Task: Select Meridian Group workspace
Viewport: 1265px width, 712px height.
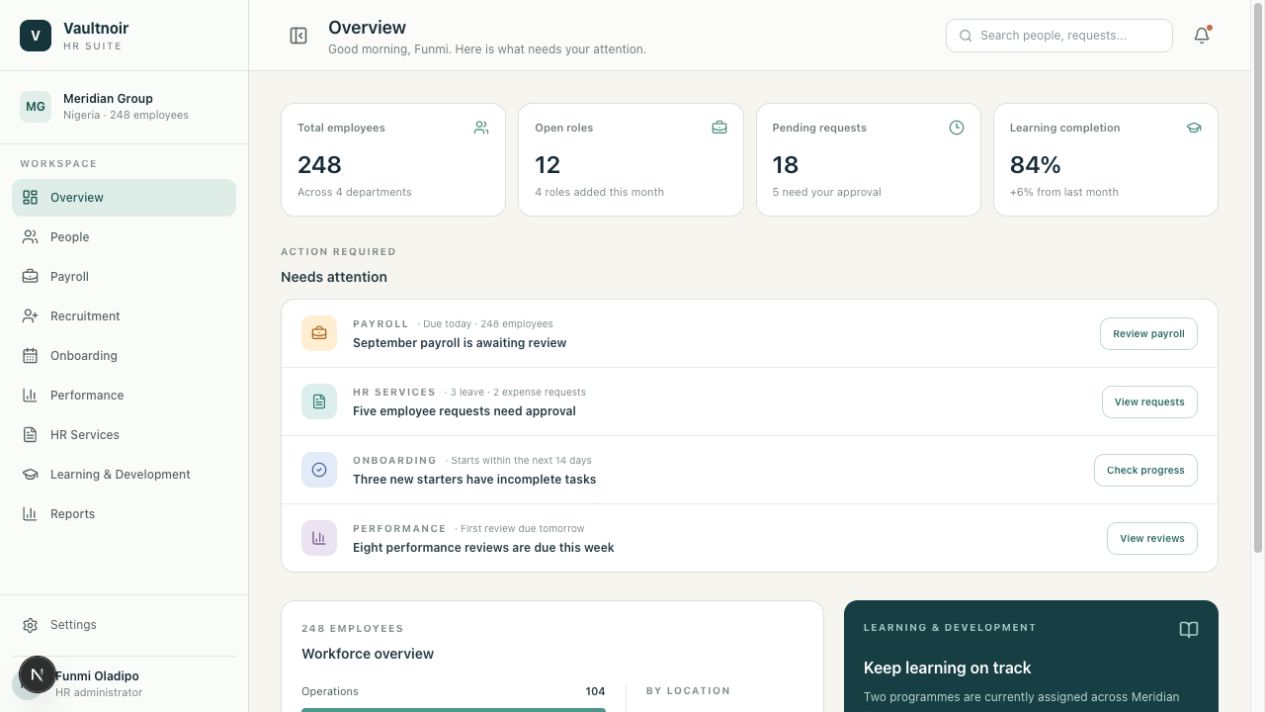Action: click(124, 107)
